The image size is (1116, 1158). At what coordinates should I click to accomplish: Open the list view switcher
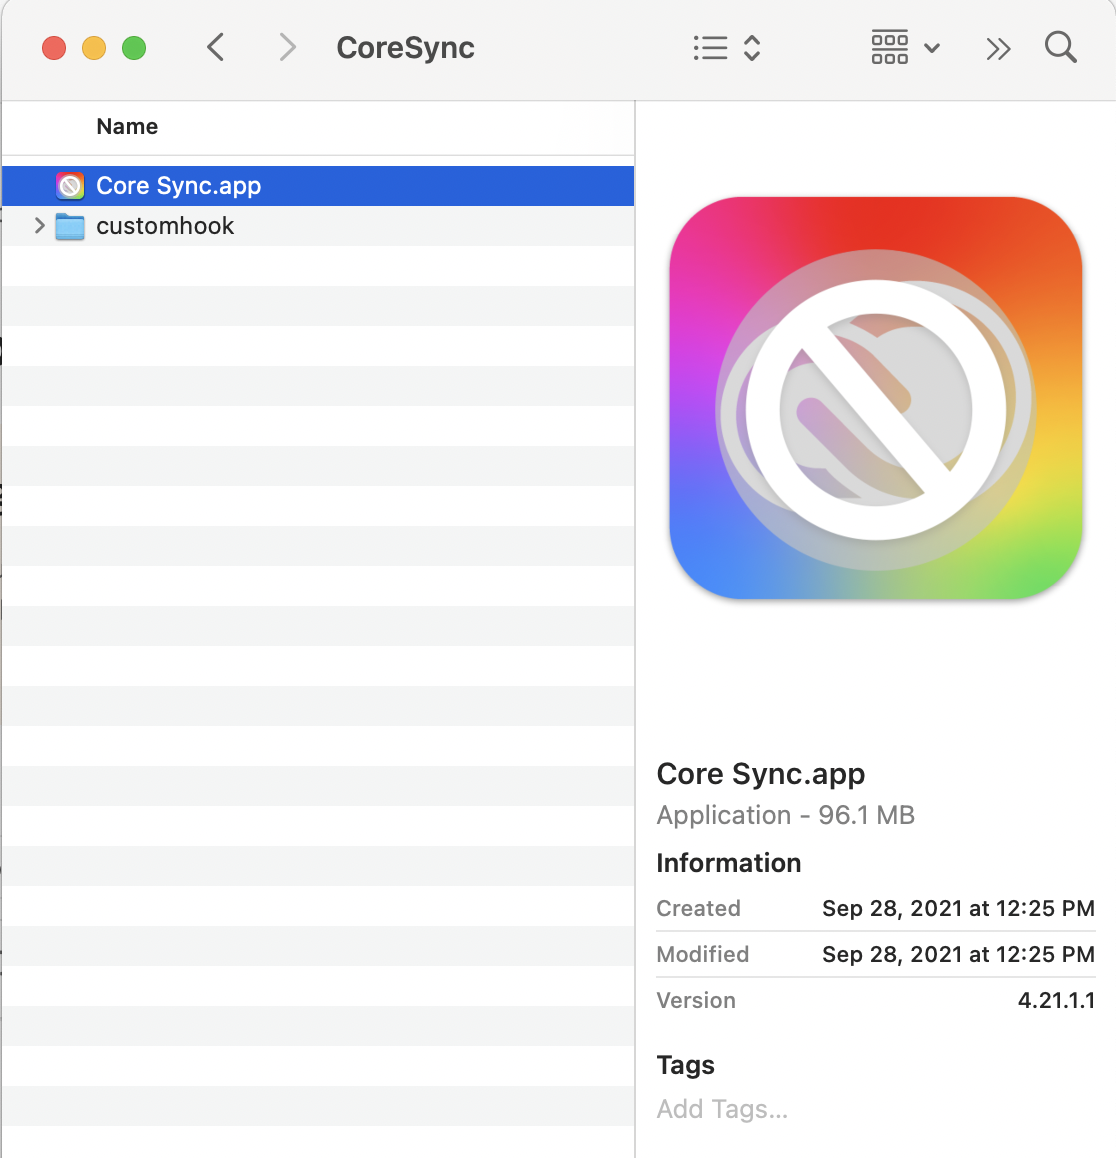(727, 48)
